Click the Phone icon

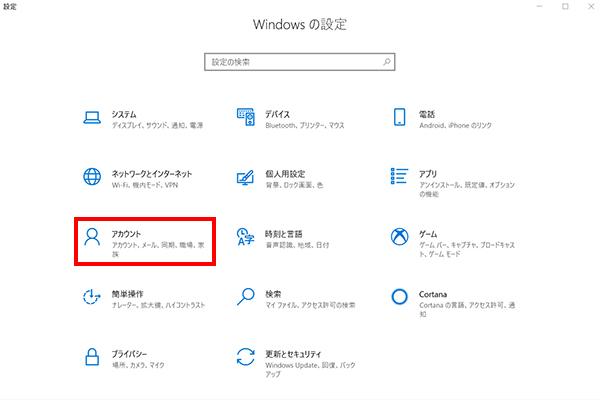click(x=399, y=117)
